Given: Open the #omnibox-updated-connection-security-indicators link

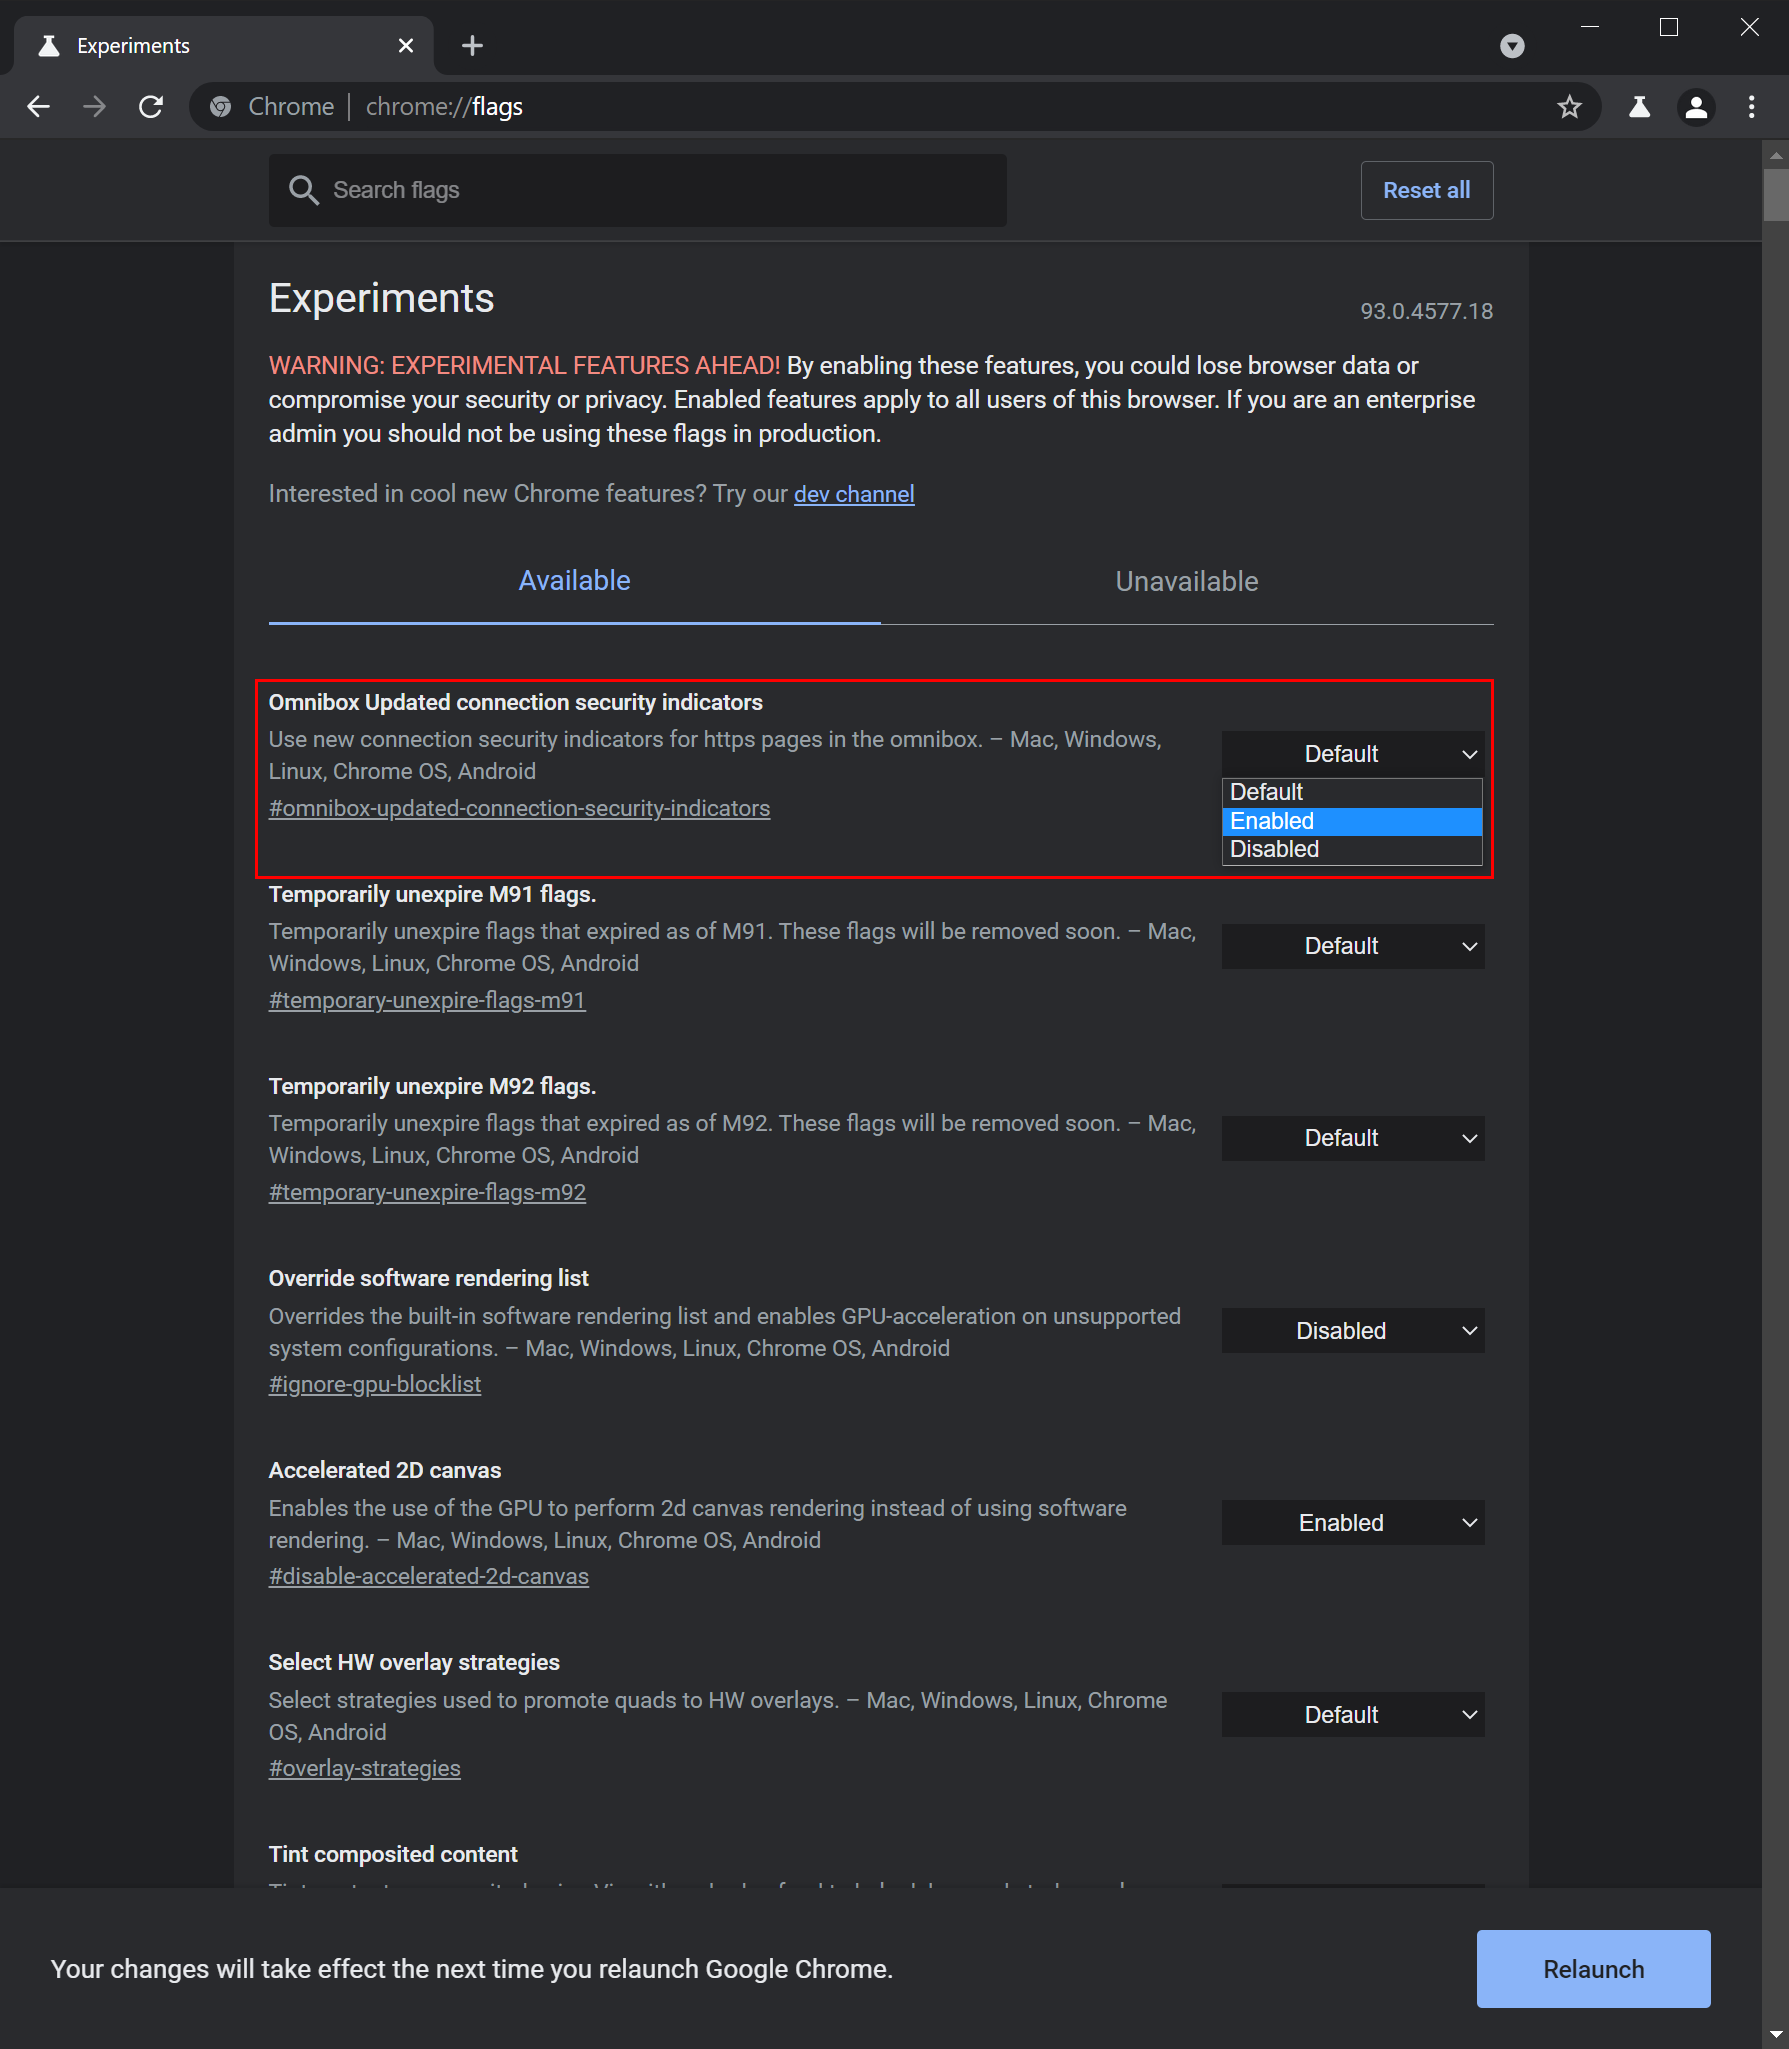Looking at the screenshot, I should tap(519, 808).
